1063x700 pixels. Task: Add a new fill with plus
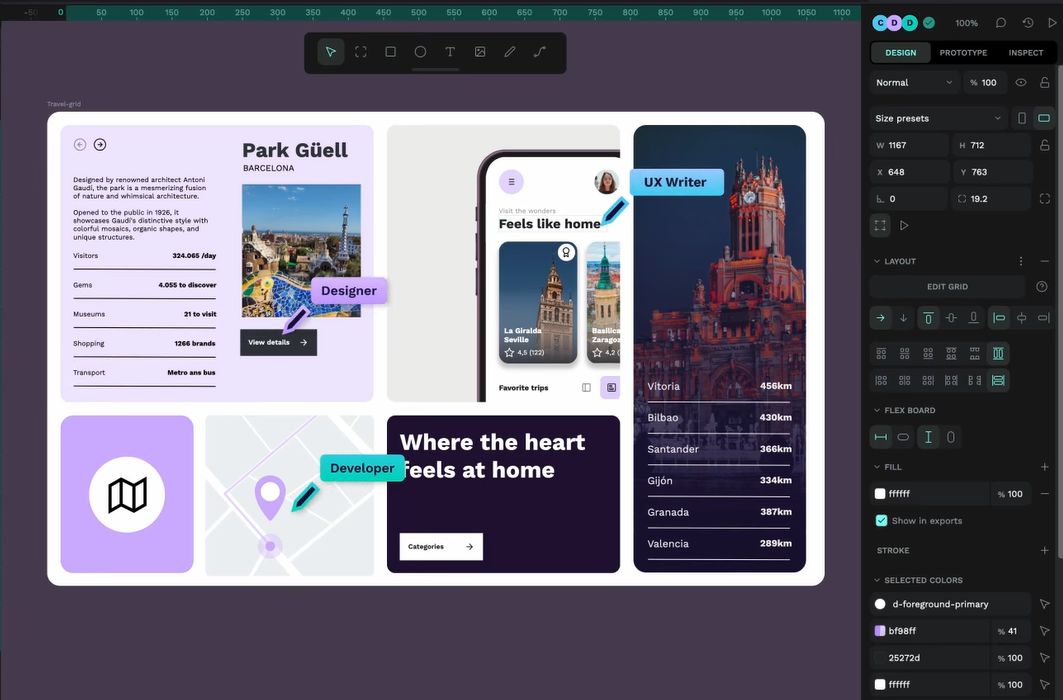point(1044,468)
